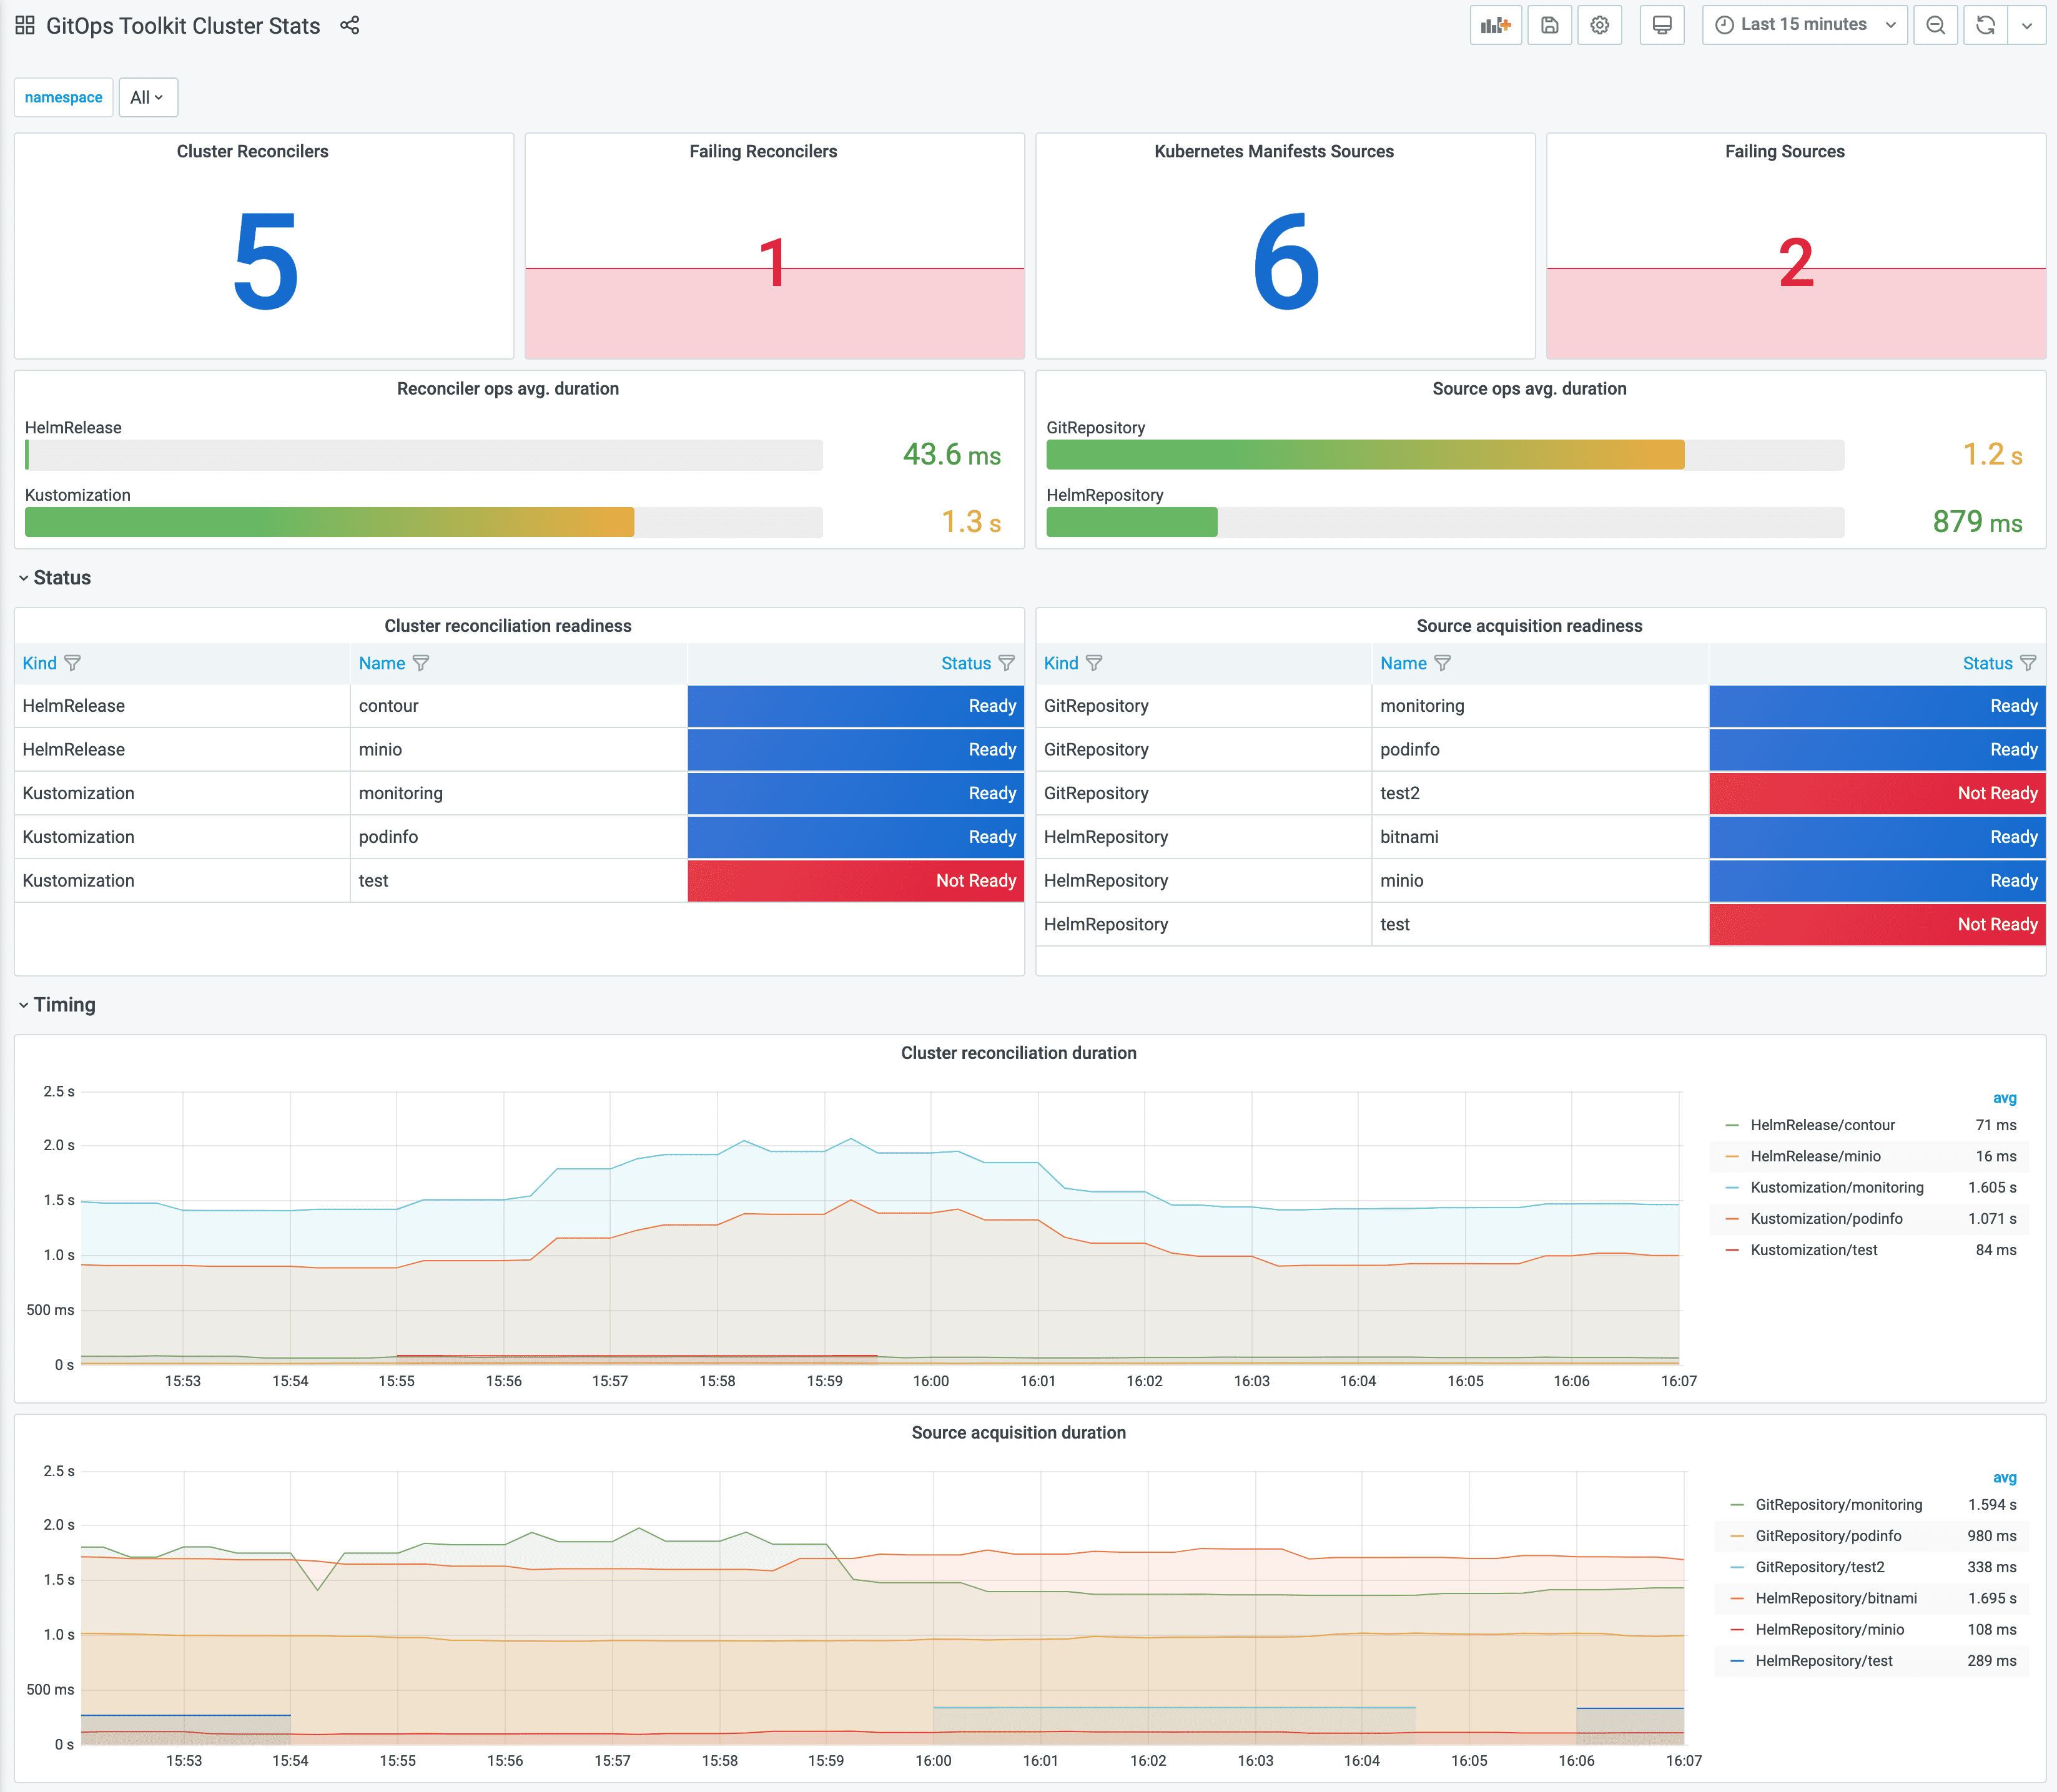
Task: Select the All namespace filter option
Action: click(144, 96)
